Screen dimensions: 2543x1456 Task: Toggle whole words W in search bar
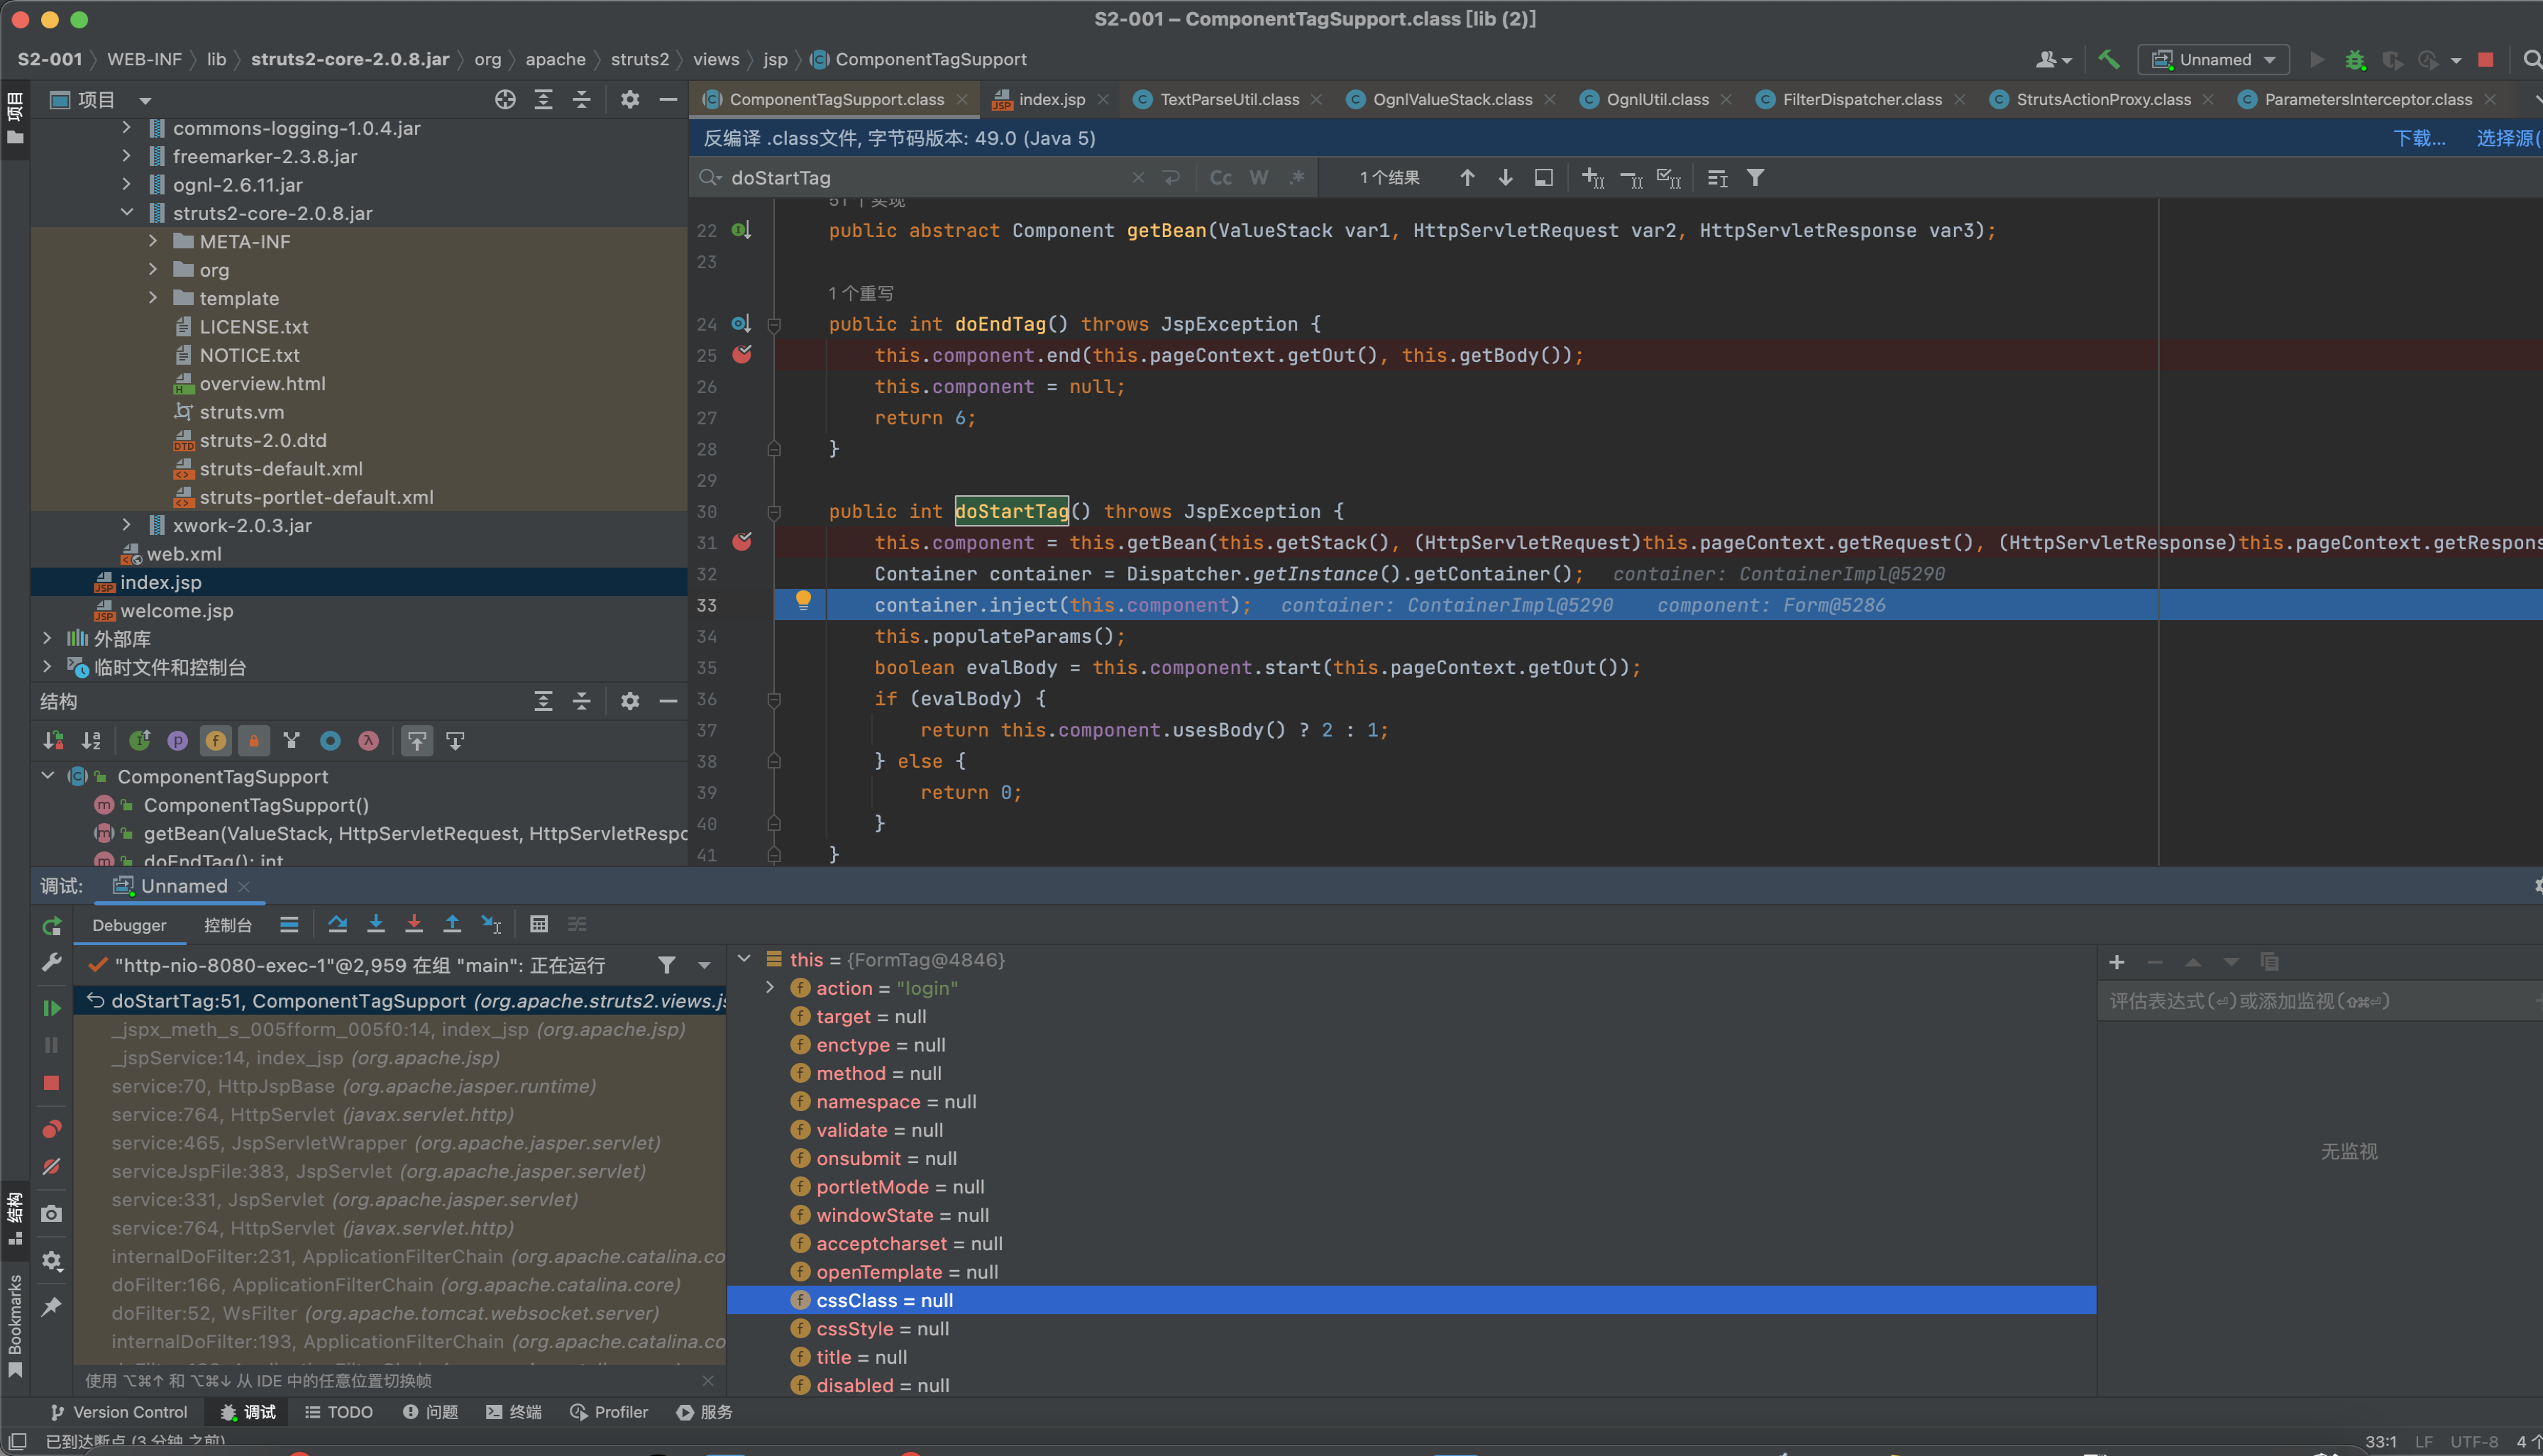tap(1259, 178)
